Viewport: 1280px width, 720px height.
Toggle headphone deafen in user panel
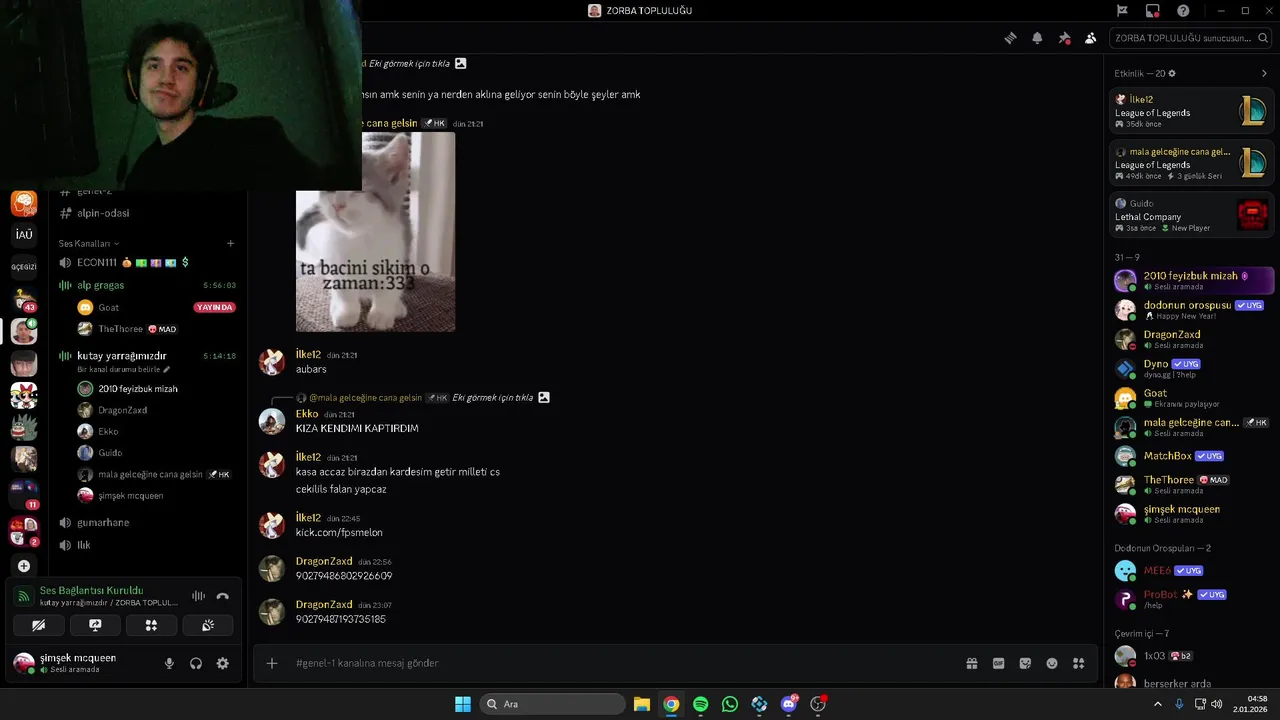(196, 663)
